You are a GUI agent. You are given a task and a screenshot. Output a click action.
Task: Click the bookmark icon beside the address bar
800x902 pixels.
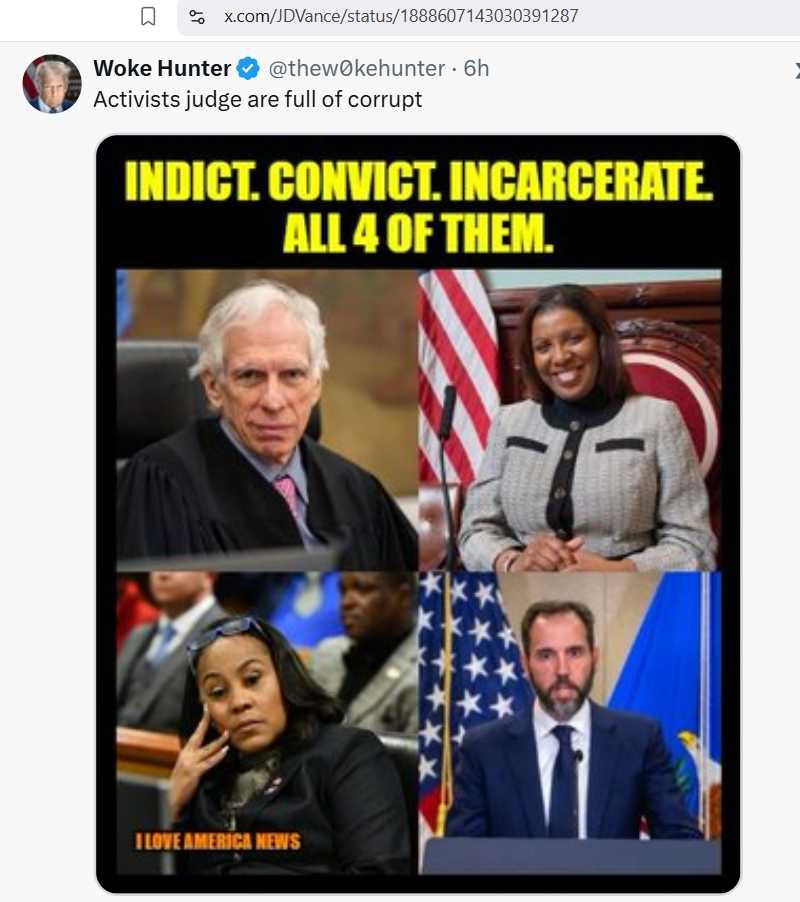(x=148, y=16)
